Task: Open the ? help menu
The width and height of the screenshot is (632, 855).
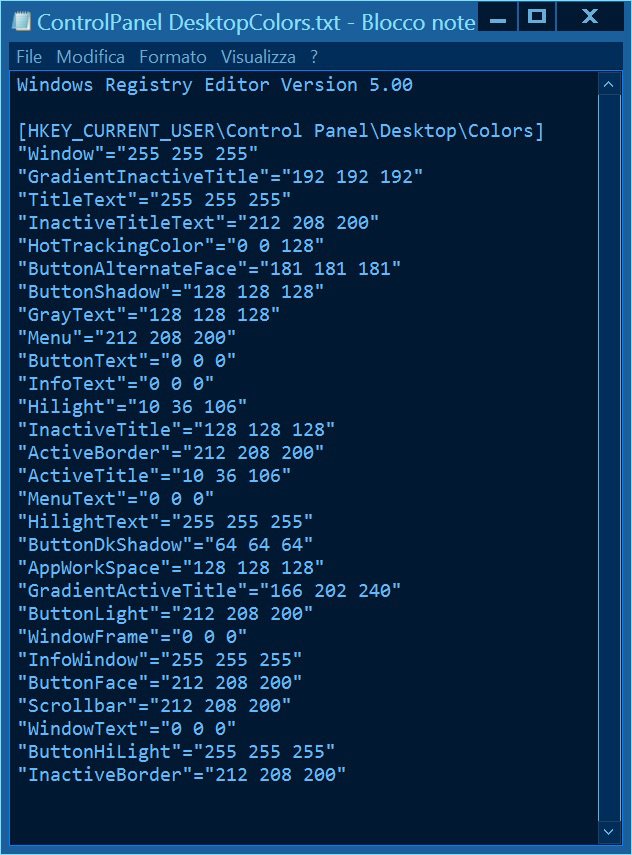Action: click(314, 57)
